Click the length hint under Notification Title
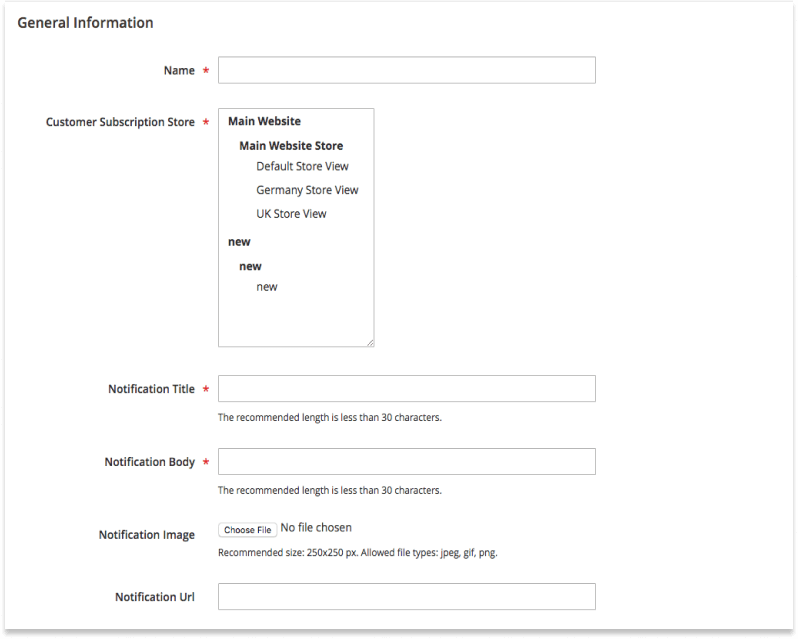 pyautogui.click(x=330, y=418)
